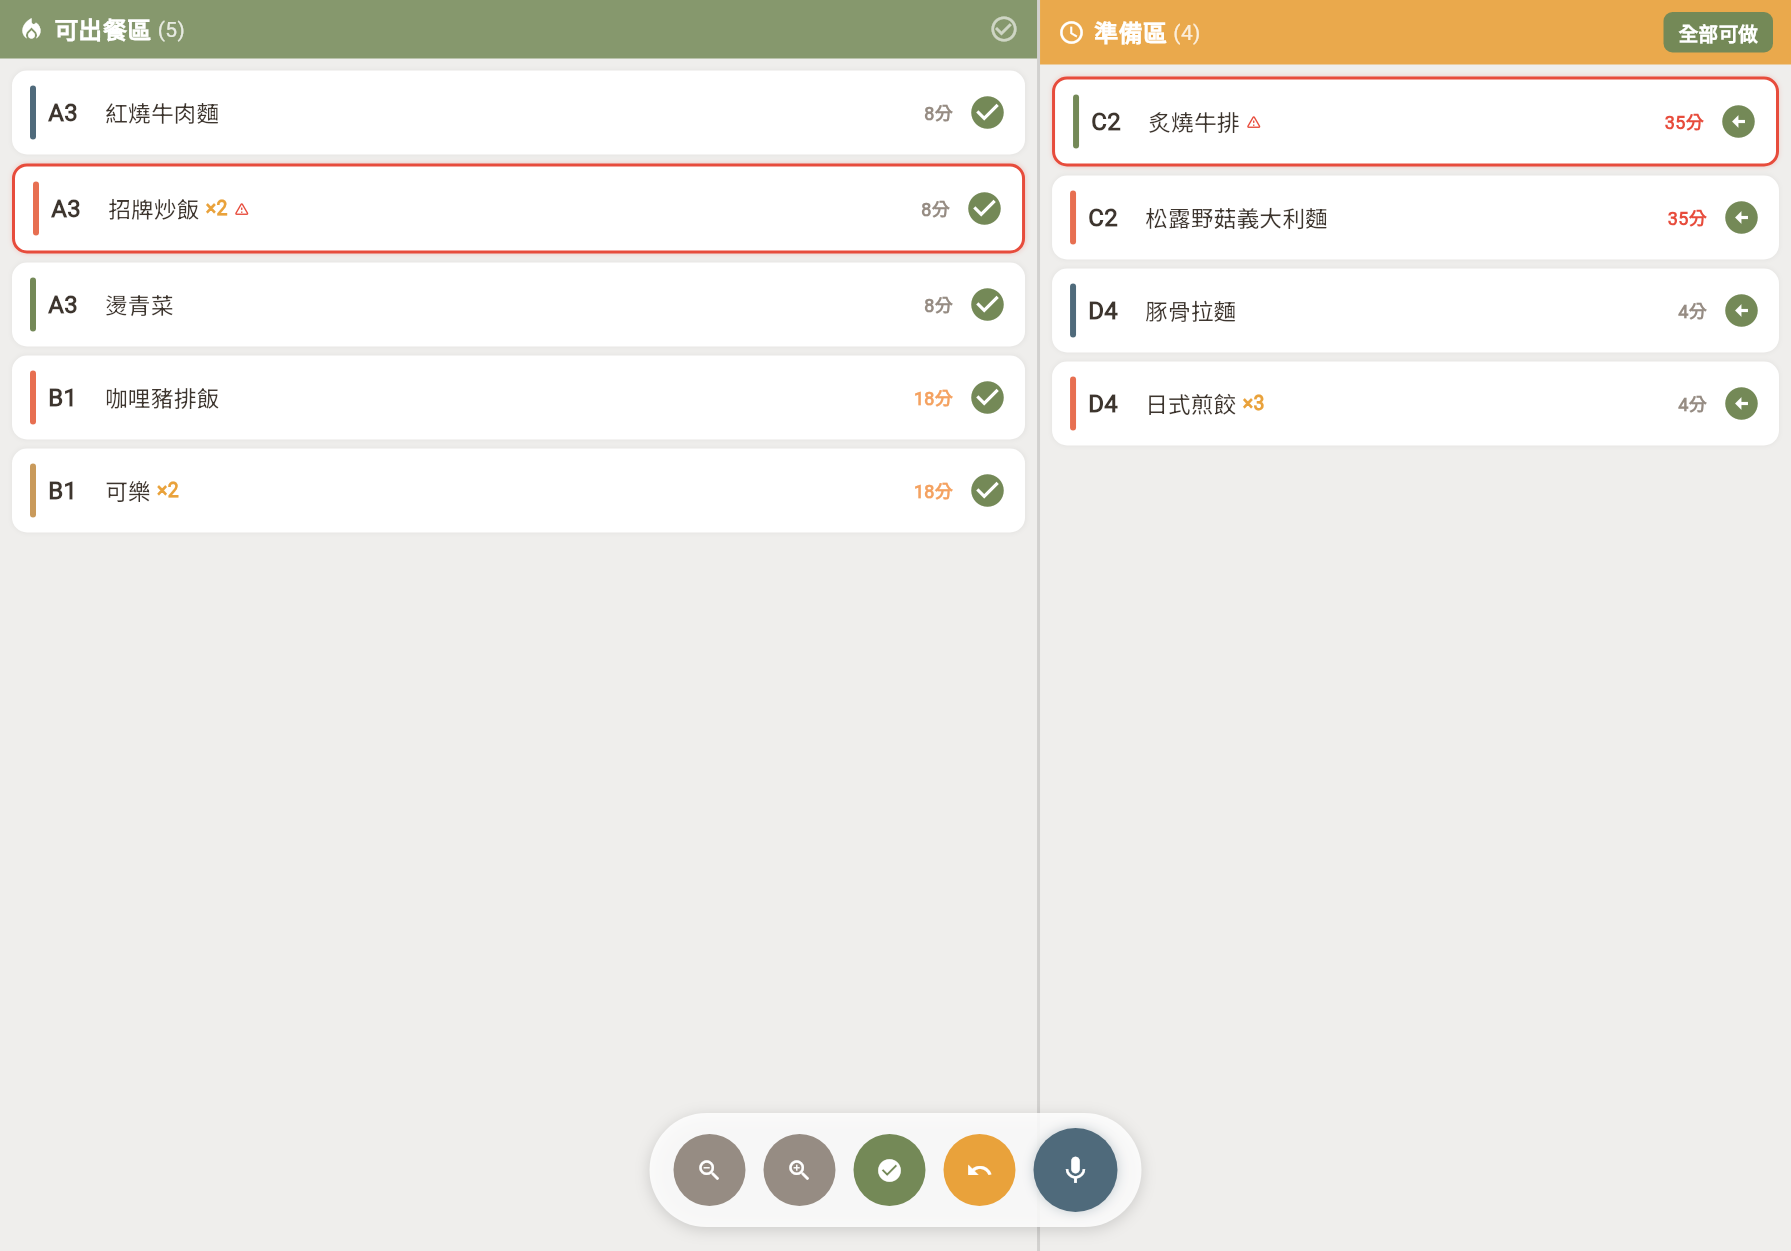Select the 豚骨拉麵 order card
The image size is (1791, 1251).
(x=1415, y=311)
